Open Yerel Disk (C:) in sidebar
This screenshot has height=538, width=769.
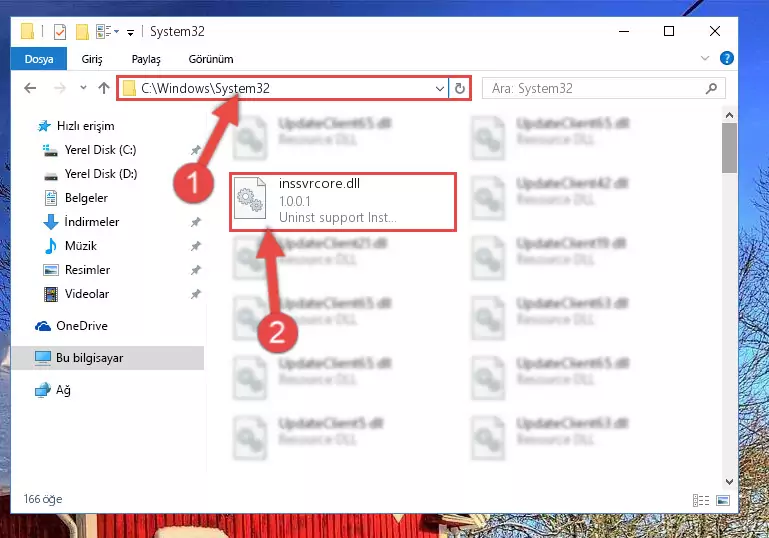(89, 150)
